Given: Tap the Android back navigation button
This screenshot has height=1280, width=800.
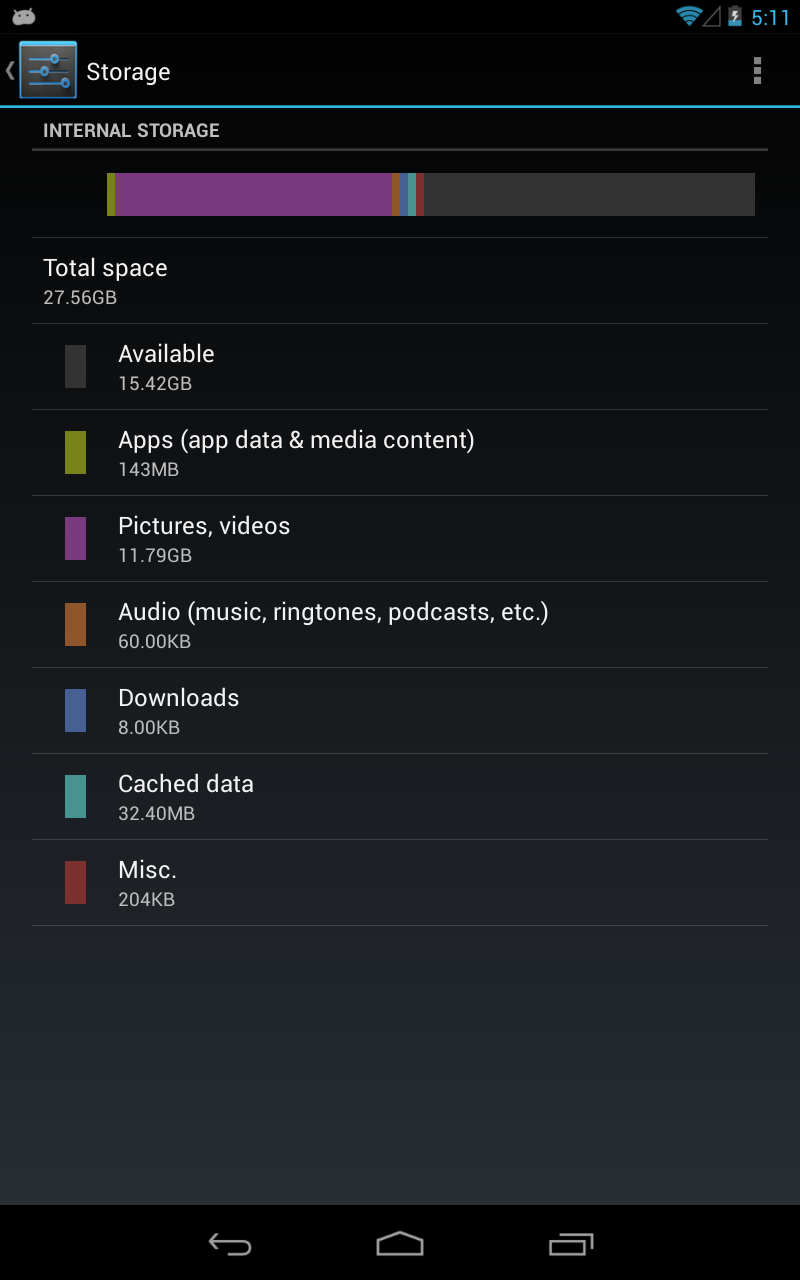Looking at the screenshot, I should 230,1244.
